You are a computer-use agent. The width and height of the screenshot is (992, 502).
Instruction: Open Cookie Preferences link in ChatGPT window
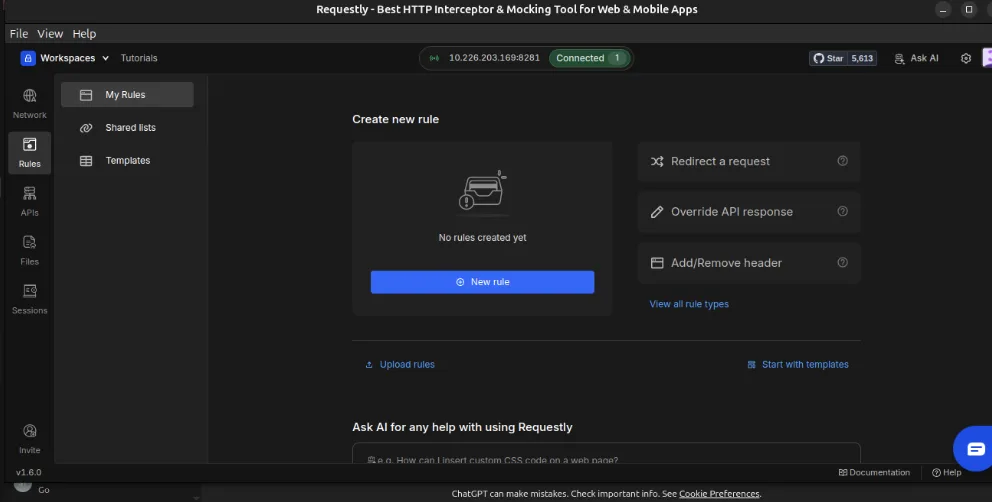pos(719,494)
